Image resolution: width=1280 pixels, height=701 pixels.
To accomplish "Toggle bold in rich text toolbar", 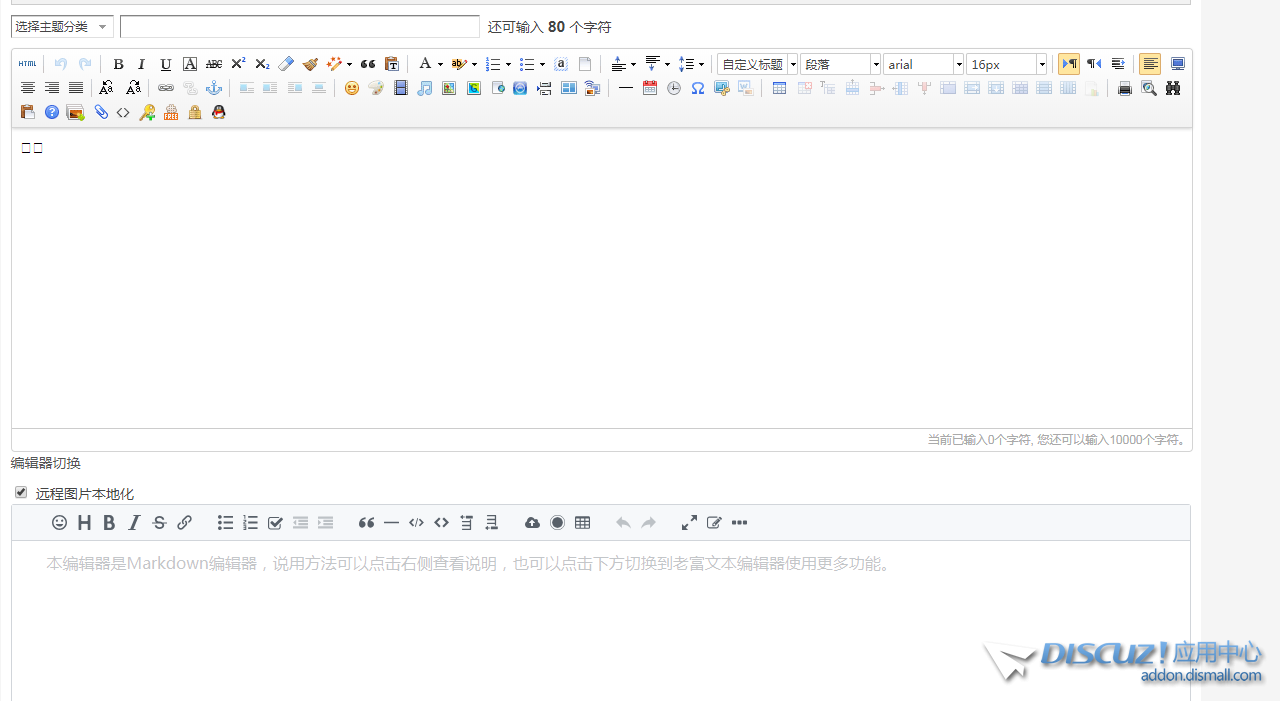I will (118, 64).
